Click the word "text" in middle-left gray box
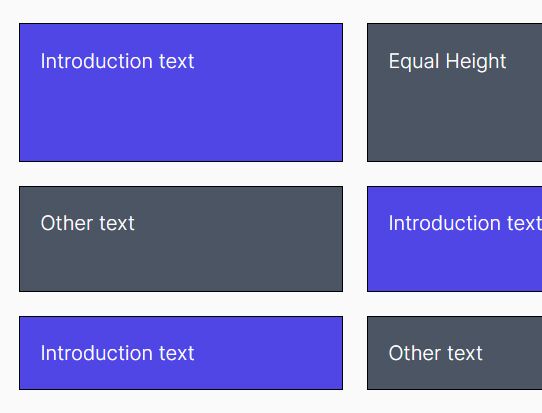The height and width of the screenshot is (413, 542). click(x=117, y=223)
